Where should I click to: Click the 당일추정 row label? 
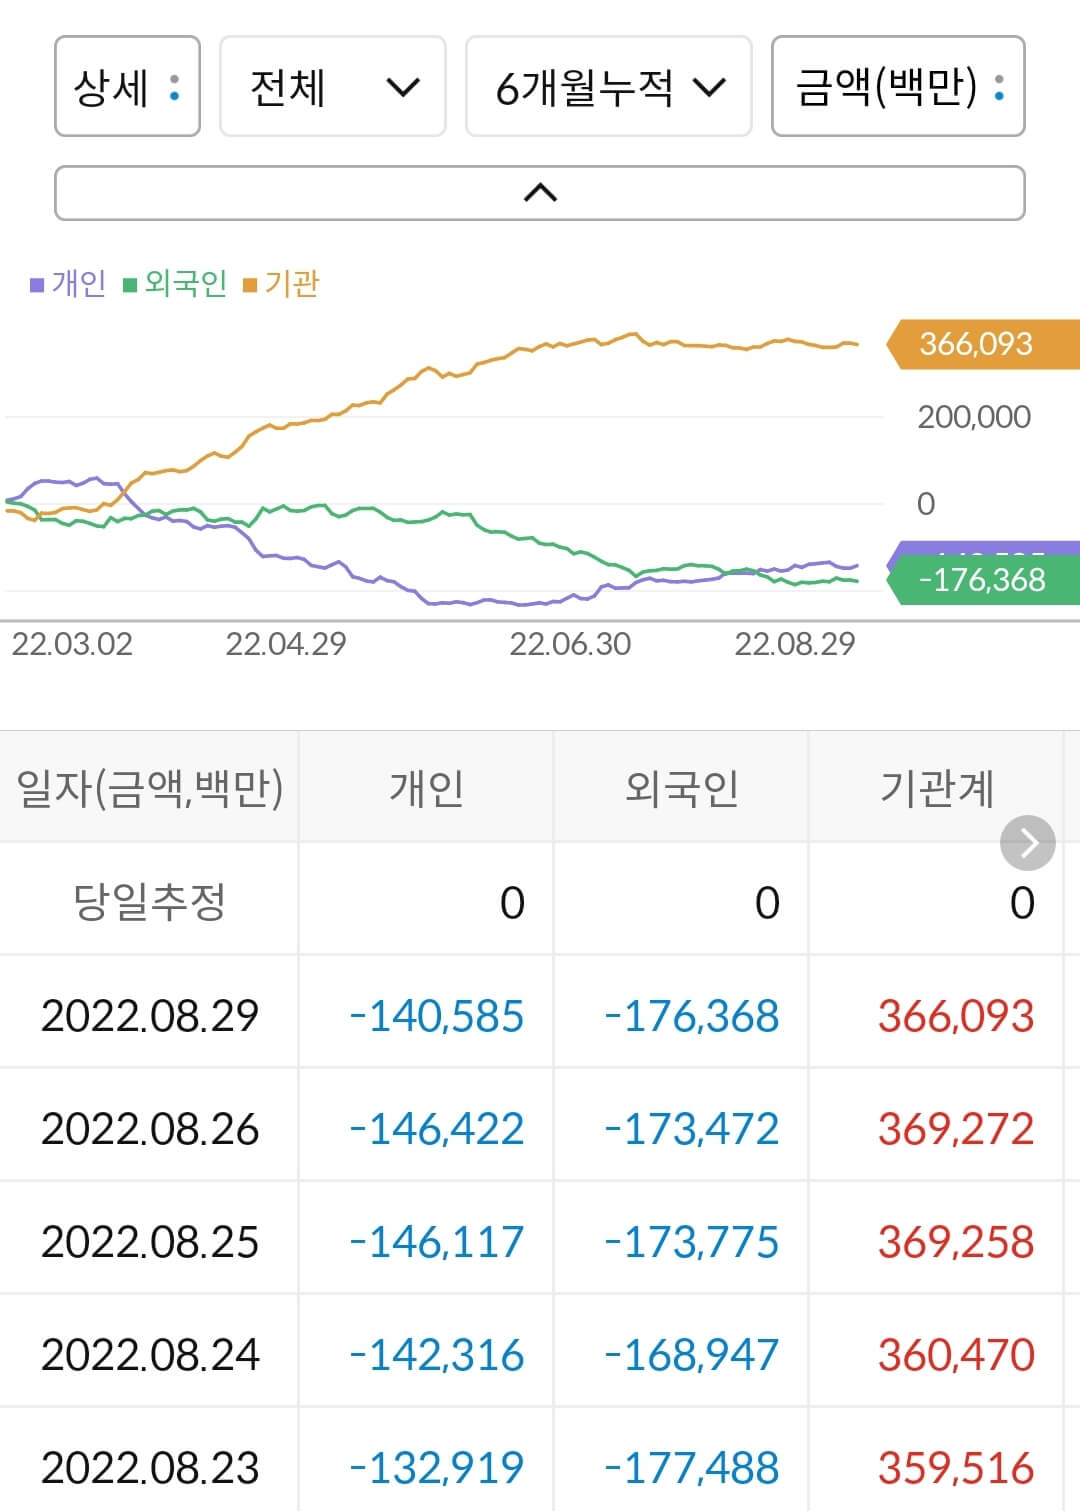coord(148,901)
